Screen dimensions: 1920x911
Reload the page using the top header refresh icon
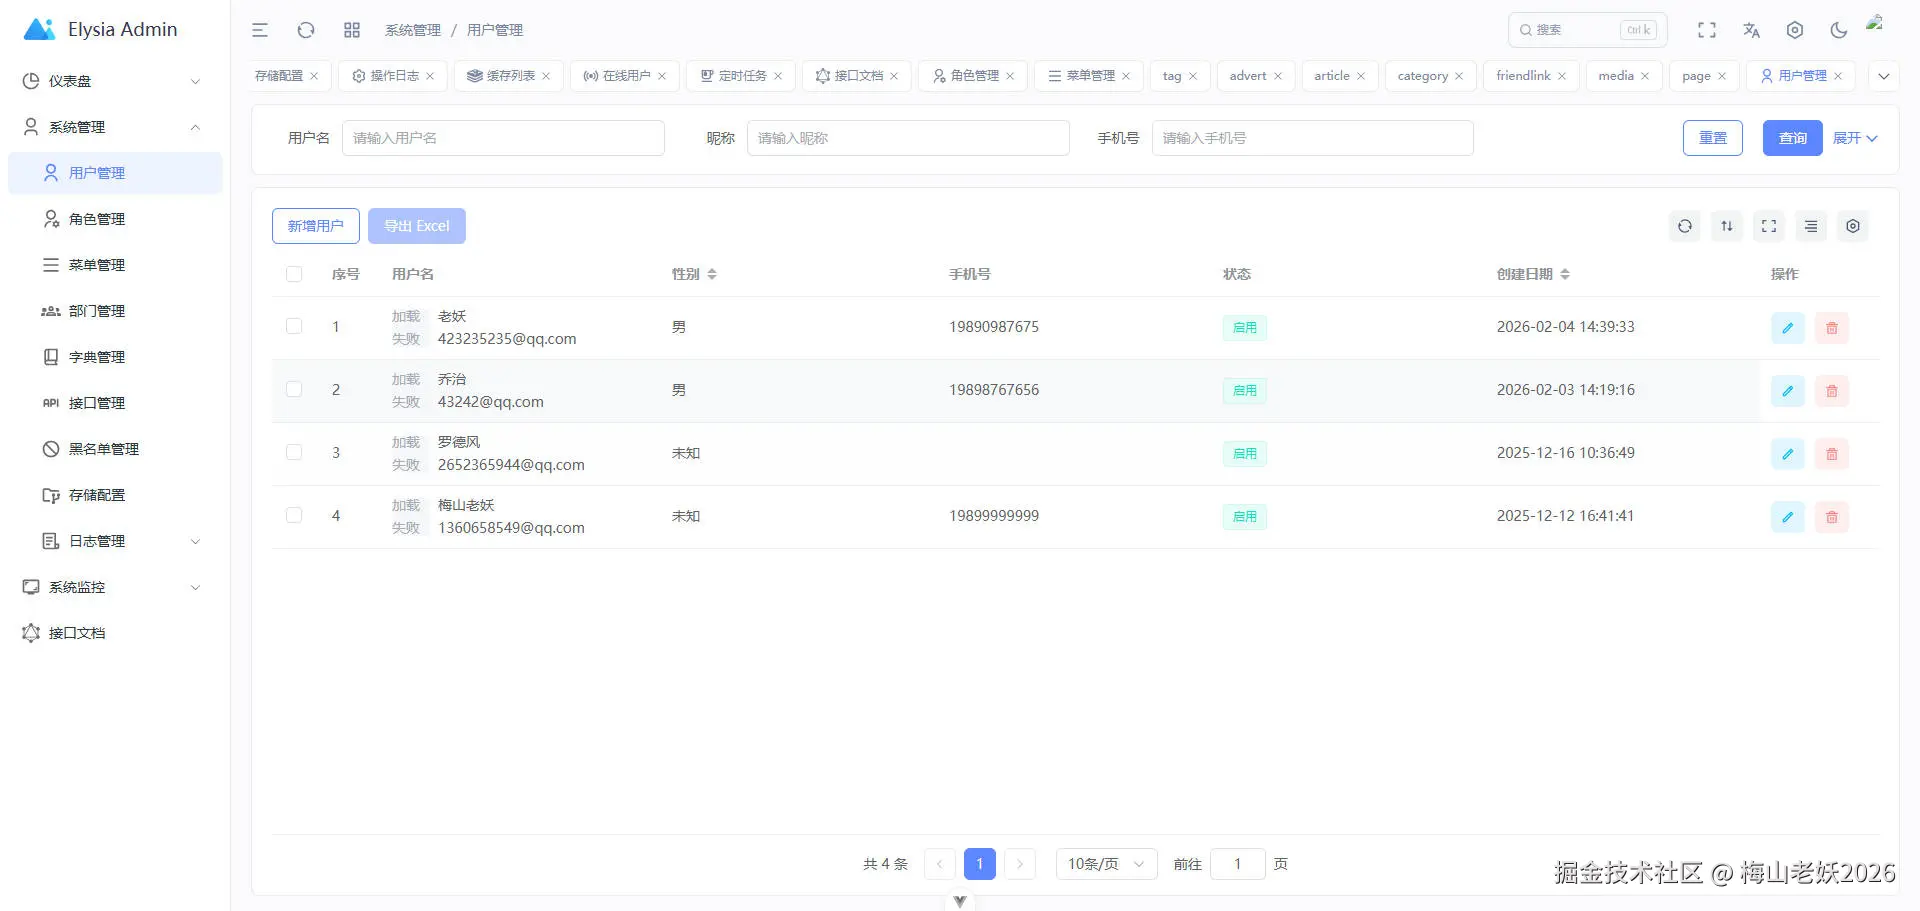[x=306, y=30]
